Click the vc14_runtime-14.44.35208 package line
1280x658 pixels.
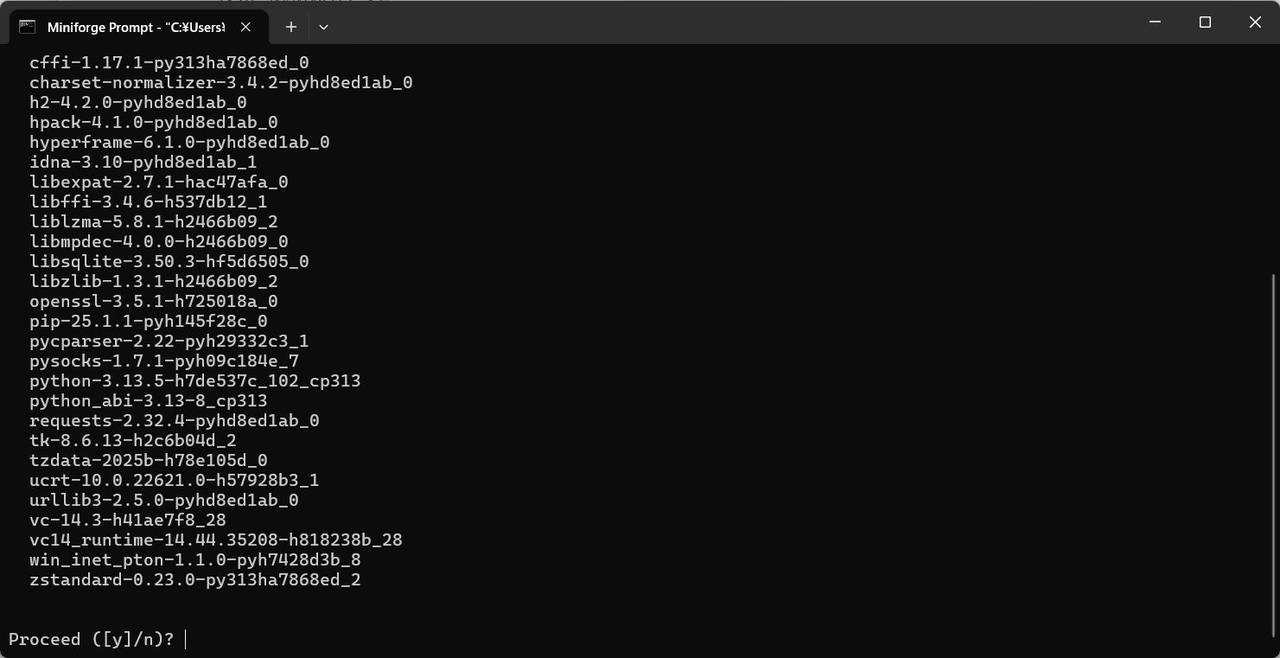point(216,540)
